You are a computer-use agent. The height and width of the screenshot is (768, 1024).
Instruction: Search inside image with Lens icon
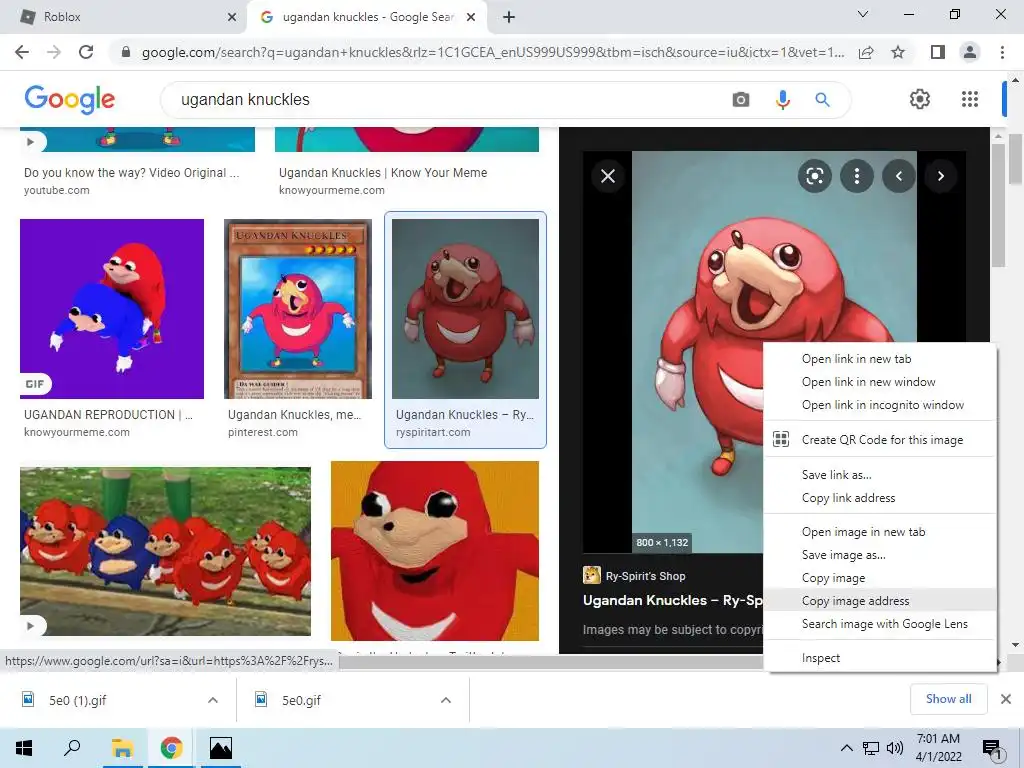(x=814, y=176)
